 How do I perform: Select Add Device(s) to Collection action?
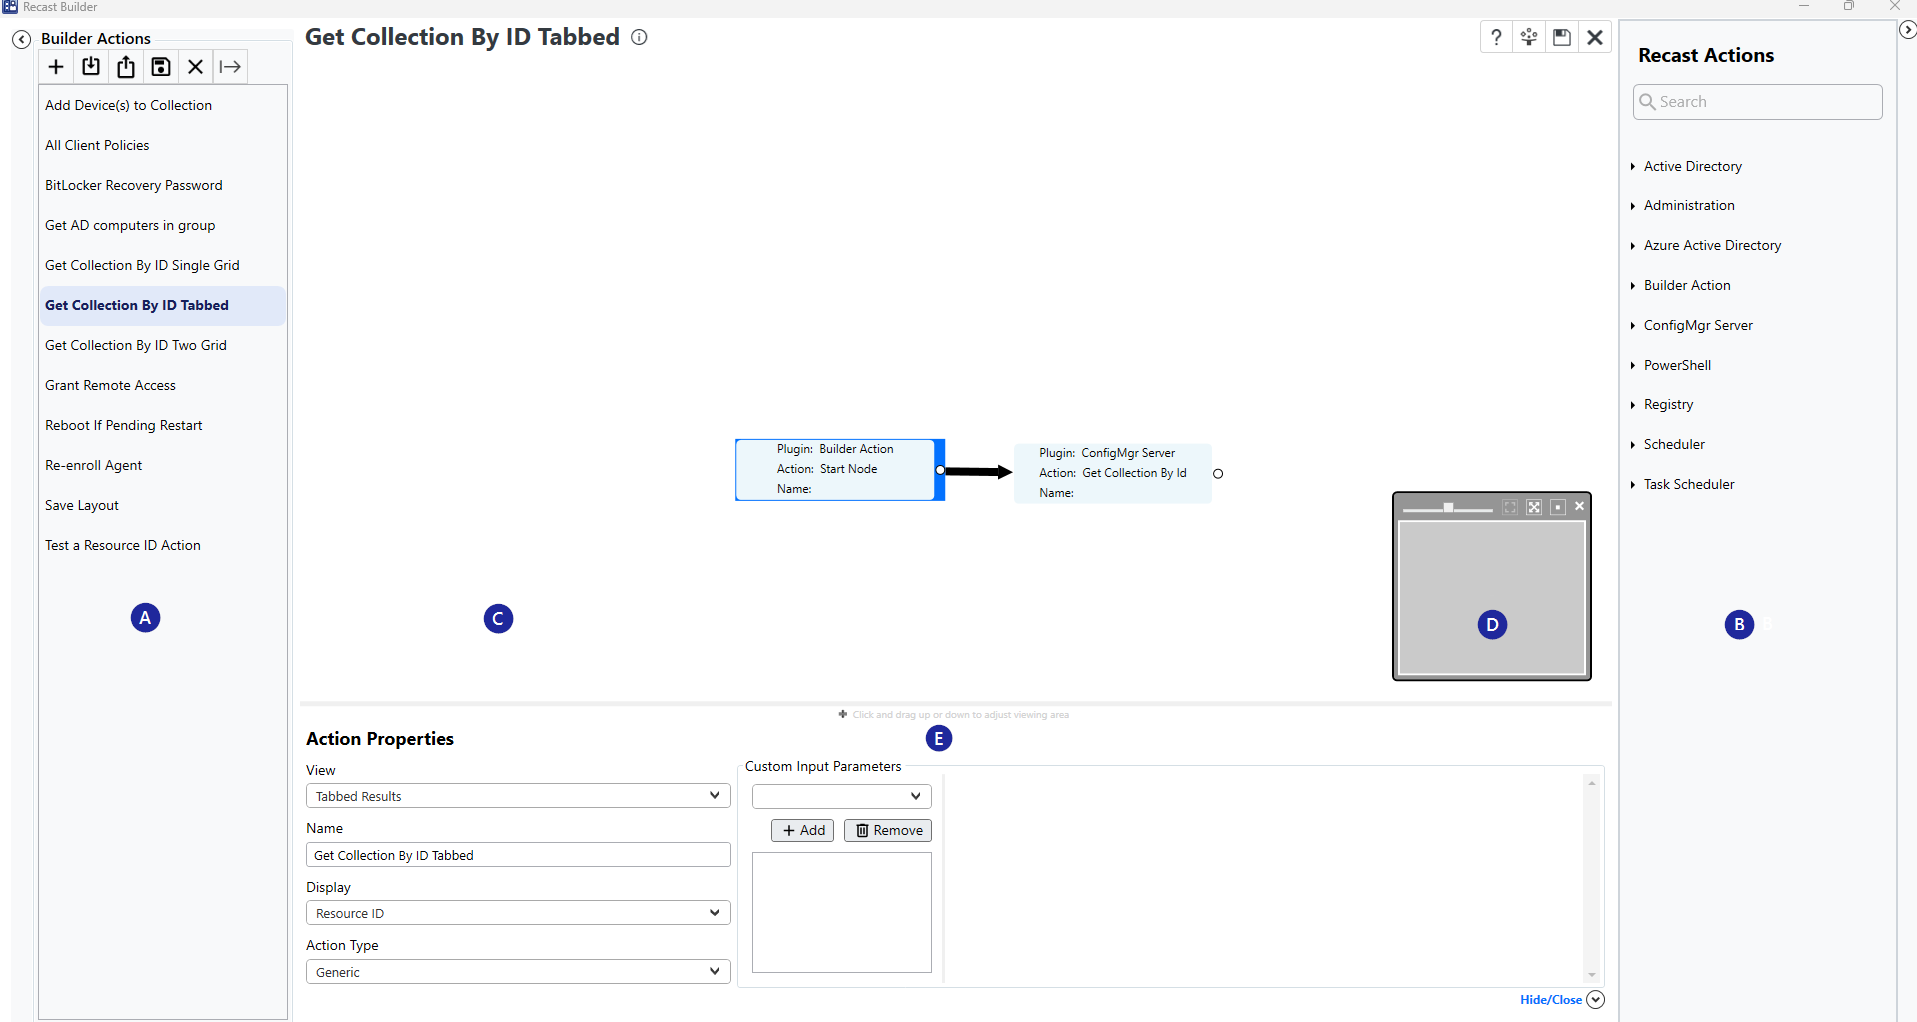(163, 105)
